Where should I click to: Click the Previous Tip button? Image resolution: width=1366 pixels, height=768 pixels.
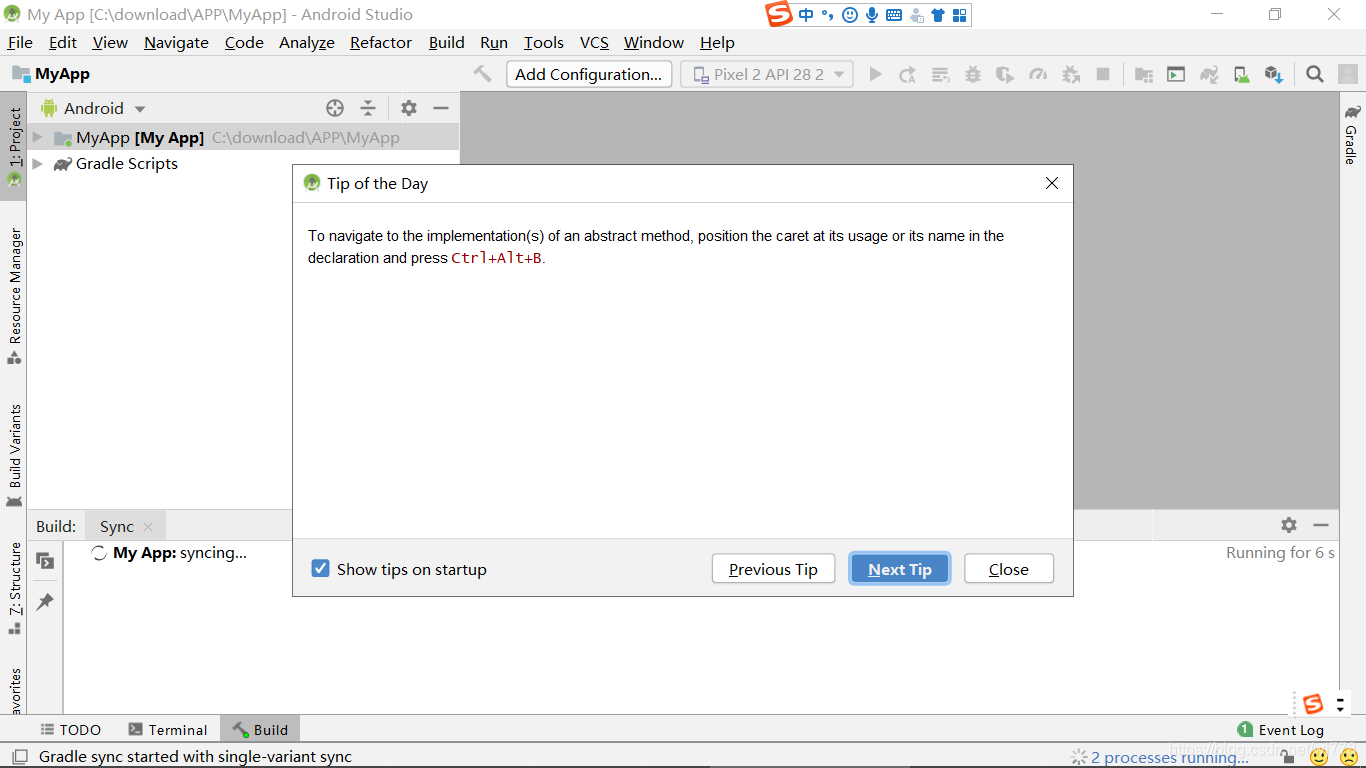773,569
